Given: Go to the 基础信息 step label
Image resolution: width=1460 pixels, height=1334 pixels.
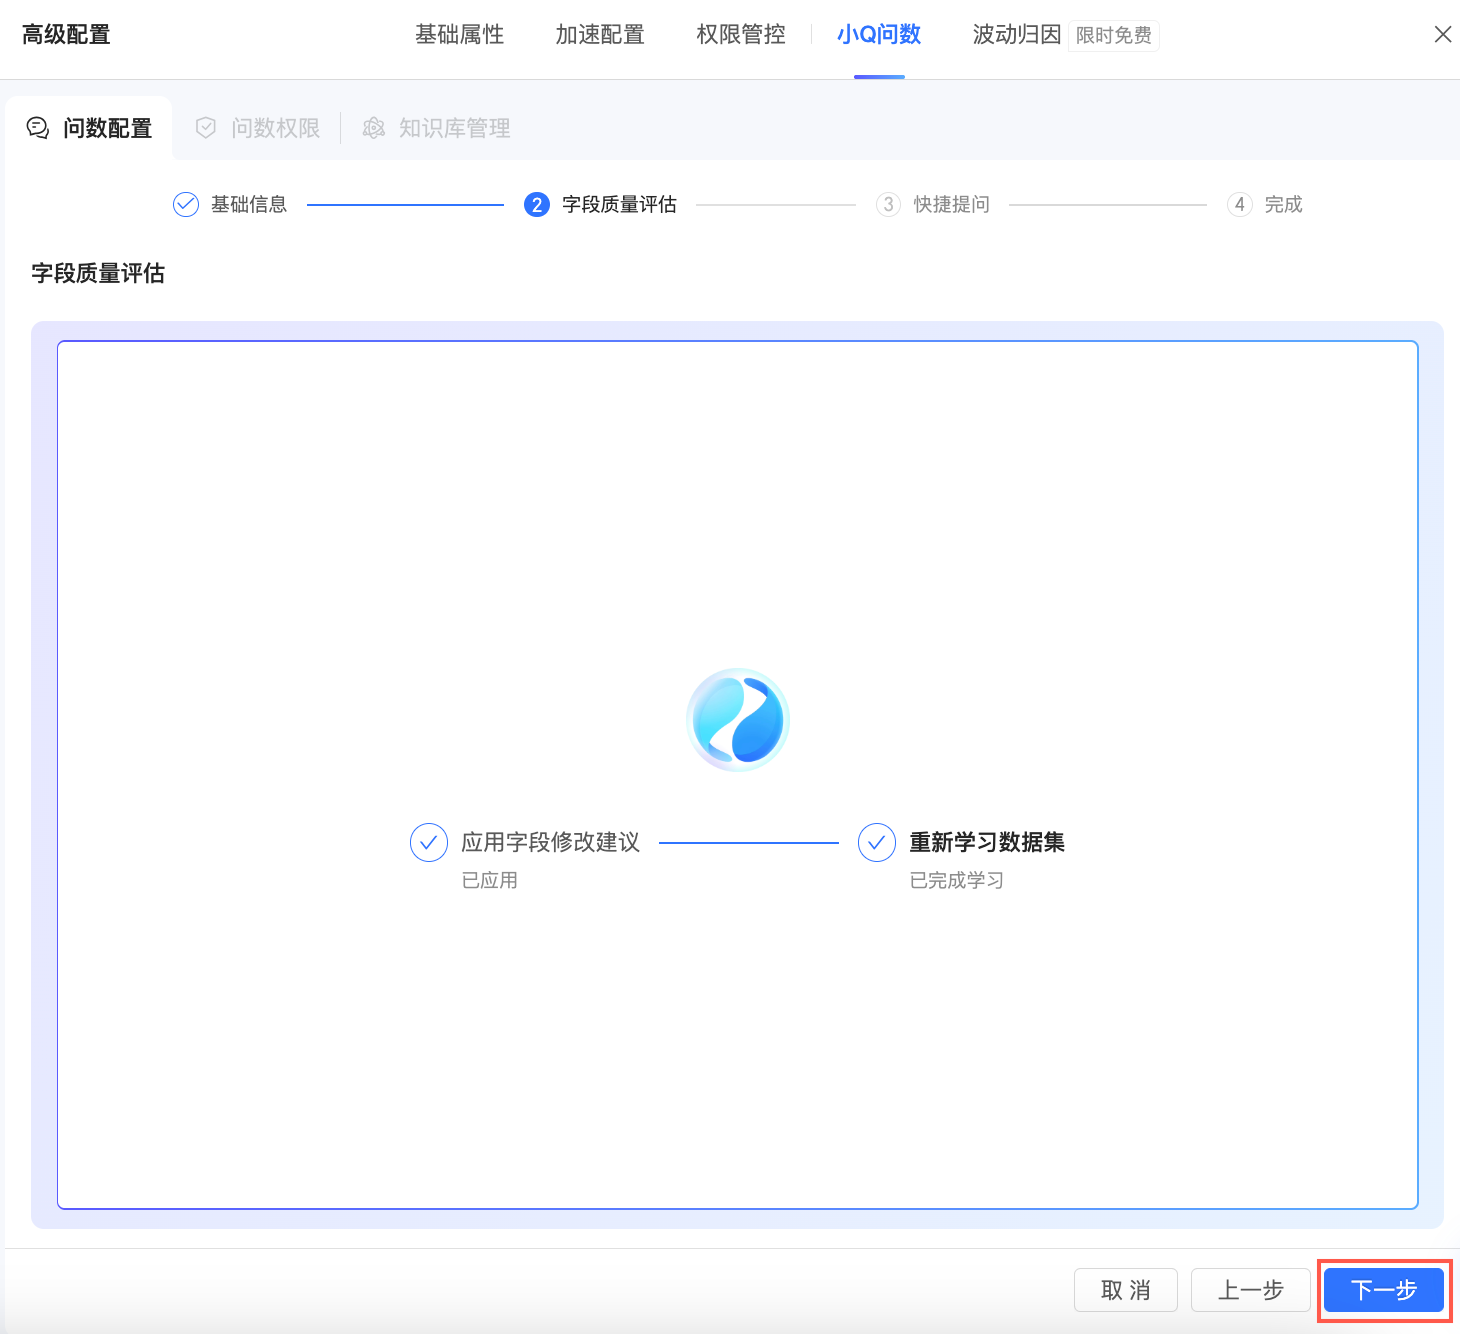Looking at the screenshot, I should (x=249, y=205).
